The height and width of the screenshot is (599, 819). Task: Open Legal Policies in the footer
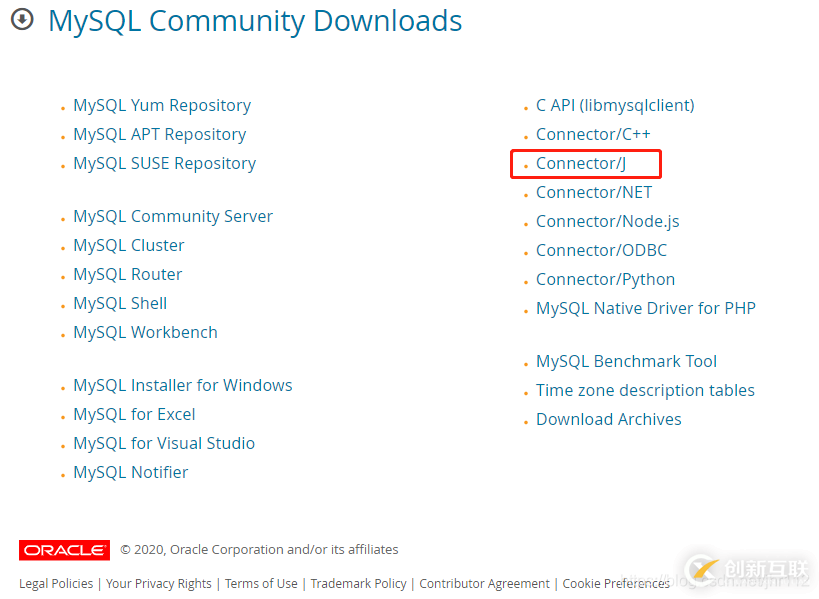tap(56, 583)
